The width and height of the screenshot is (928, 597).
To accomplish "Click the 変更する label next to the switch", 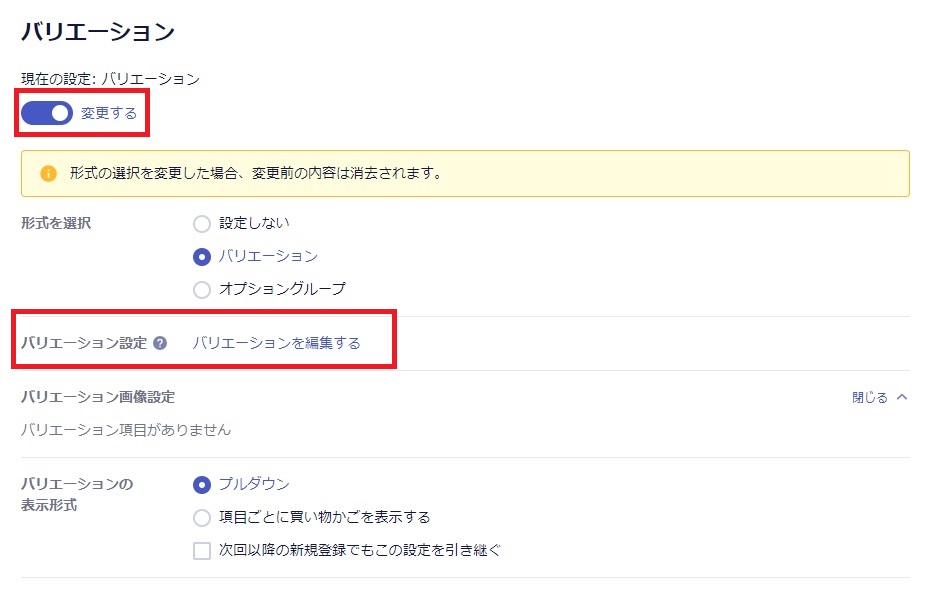I will 109,113.
